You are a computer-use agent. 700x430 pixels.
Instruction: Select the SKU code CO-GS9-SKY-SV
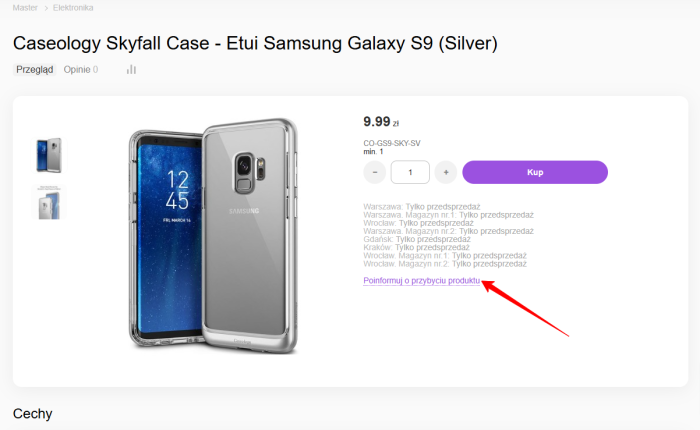coord(392,143)
